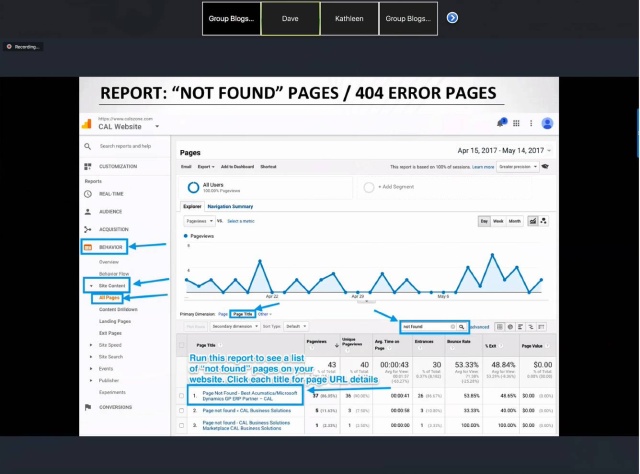Click the Shortcut button
This screenshot has height=474, width=640.
coord(268,167)
